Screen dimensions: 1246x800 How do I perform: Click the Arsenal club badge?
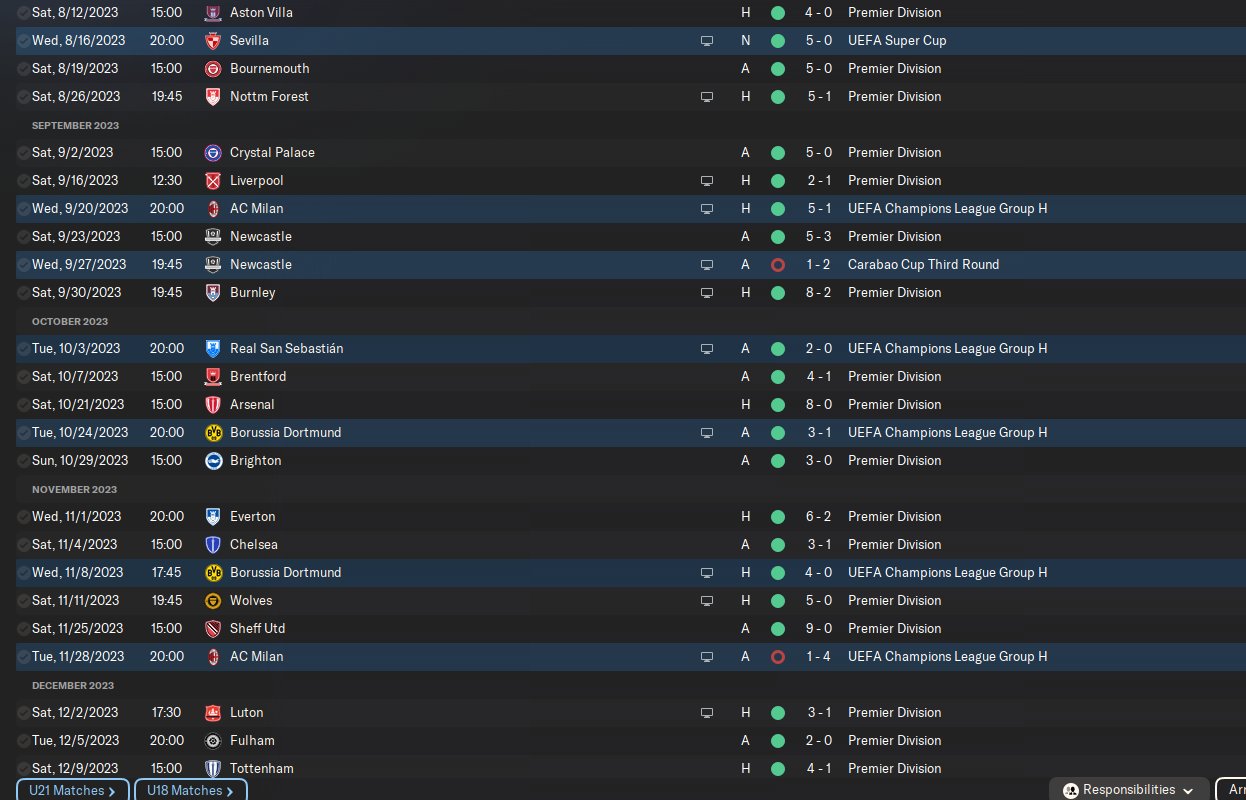212,405
